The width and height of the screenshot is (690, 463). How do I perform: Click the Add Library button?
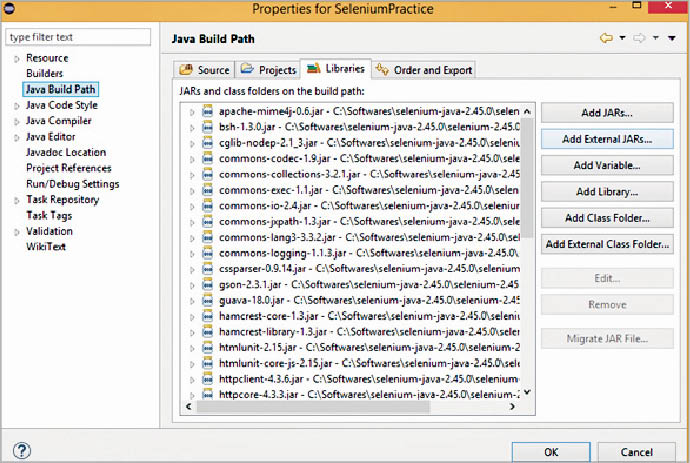coord(607,191)
